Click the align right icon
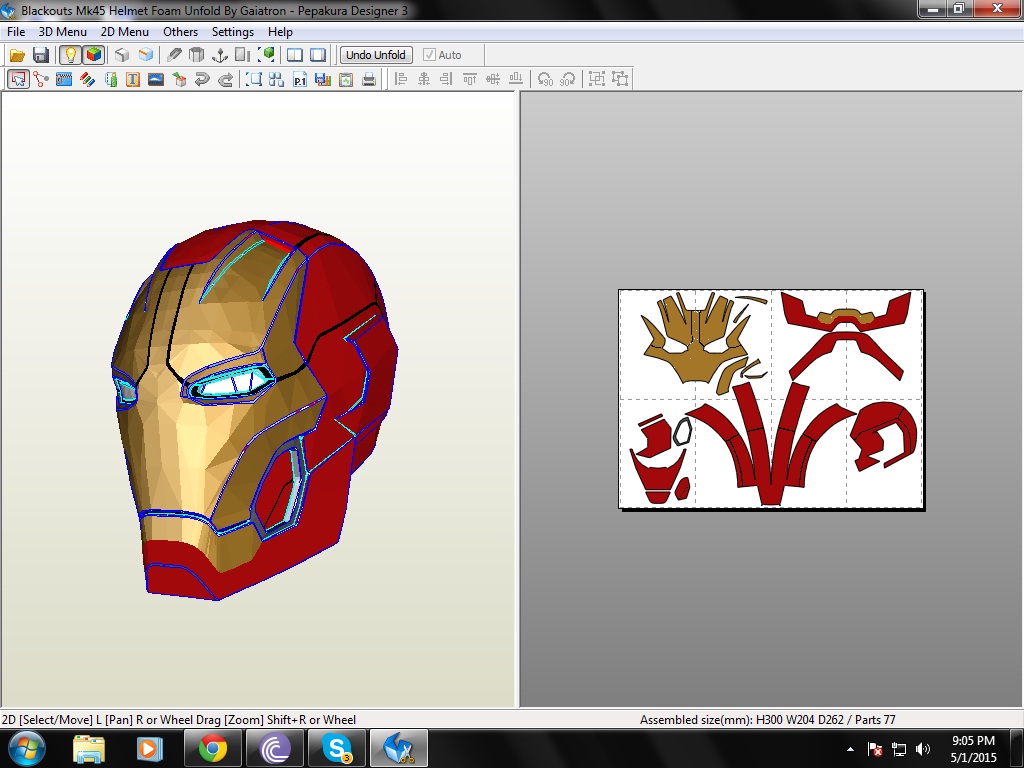 [447, 80]
